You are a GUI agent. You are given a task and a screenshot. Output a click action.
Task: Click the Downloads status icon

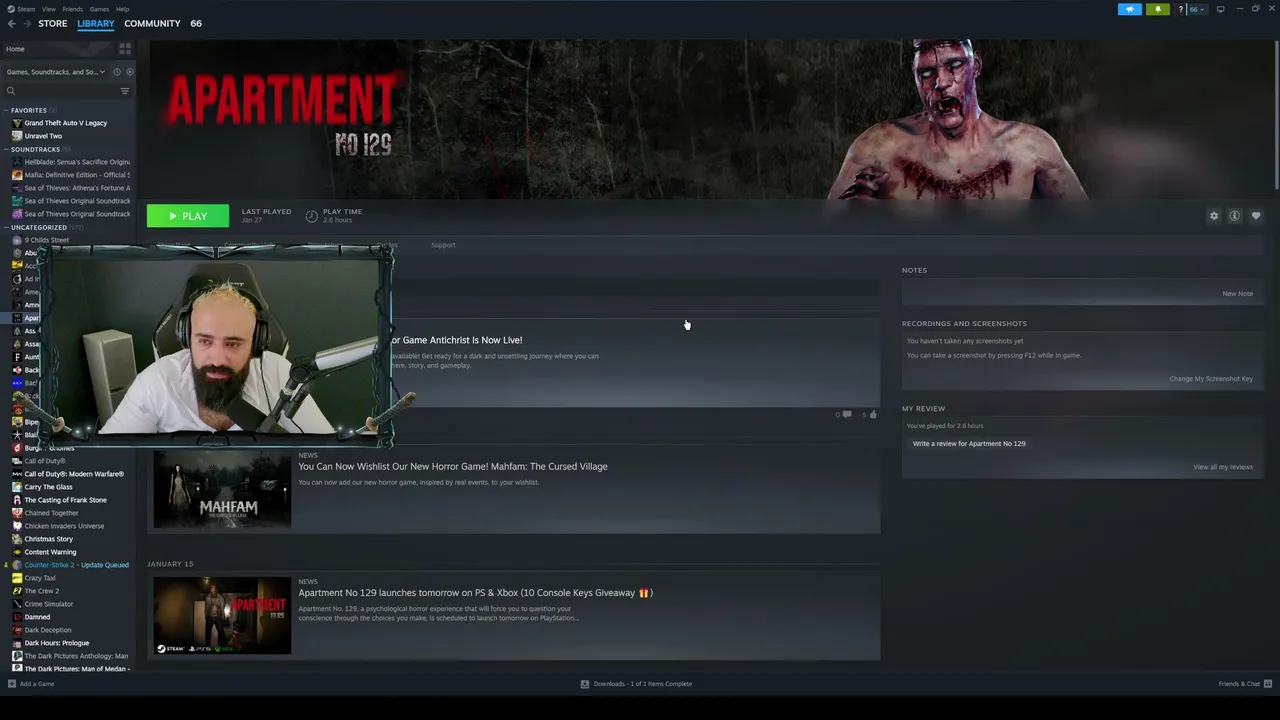(585, 684)
